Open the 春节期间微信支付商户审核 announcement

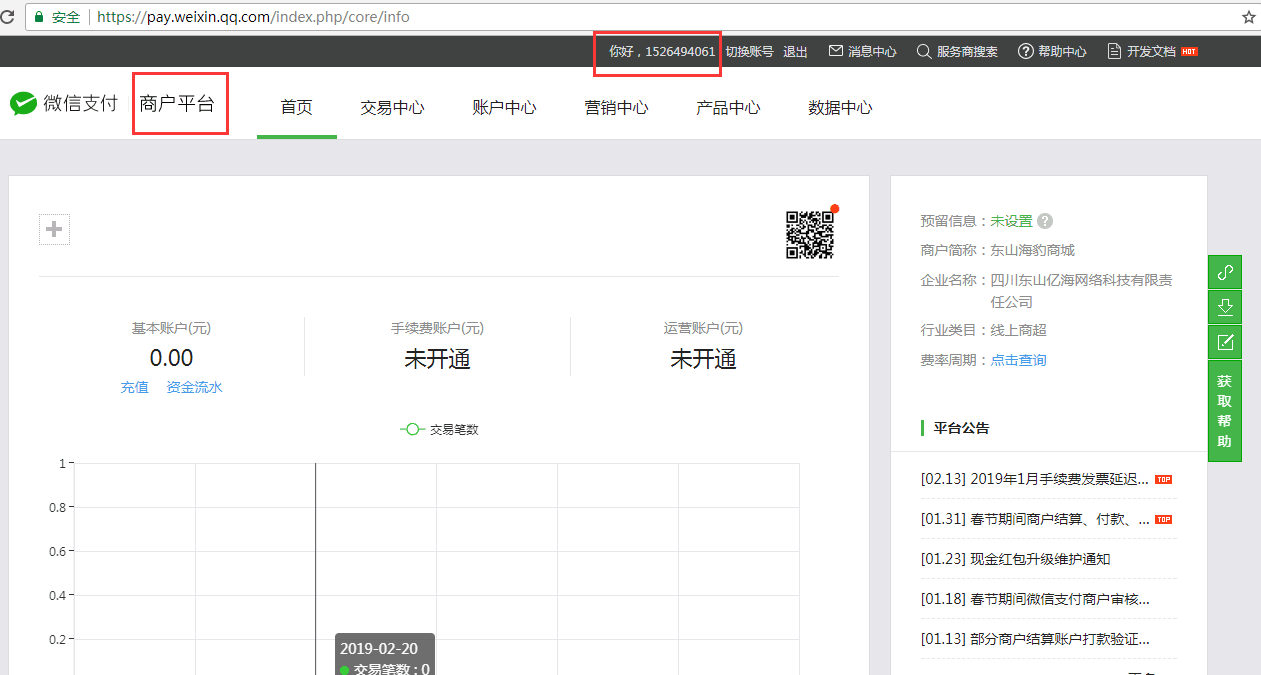pyautogui.click(x=1036, y=599)
